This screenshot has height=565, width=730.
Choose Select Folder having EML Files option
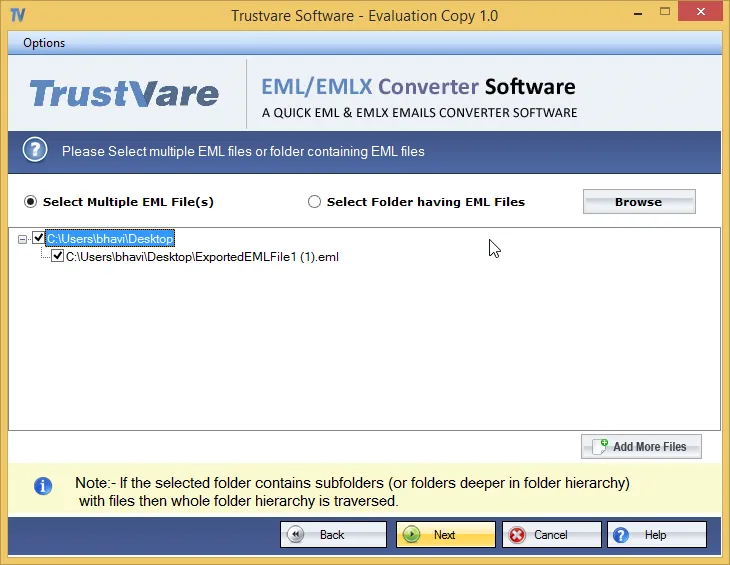315,201
